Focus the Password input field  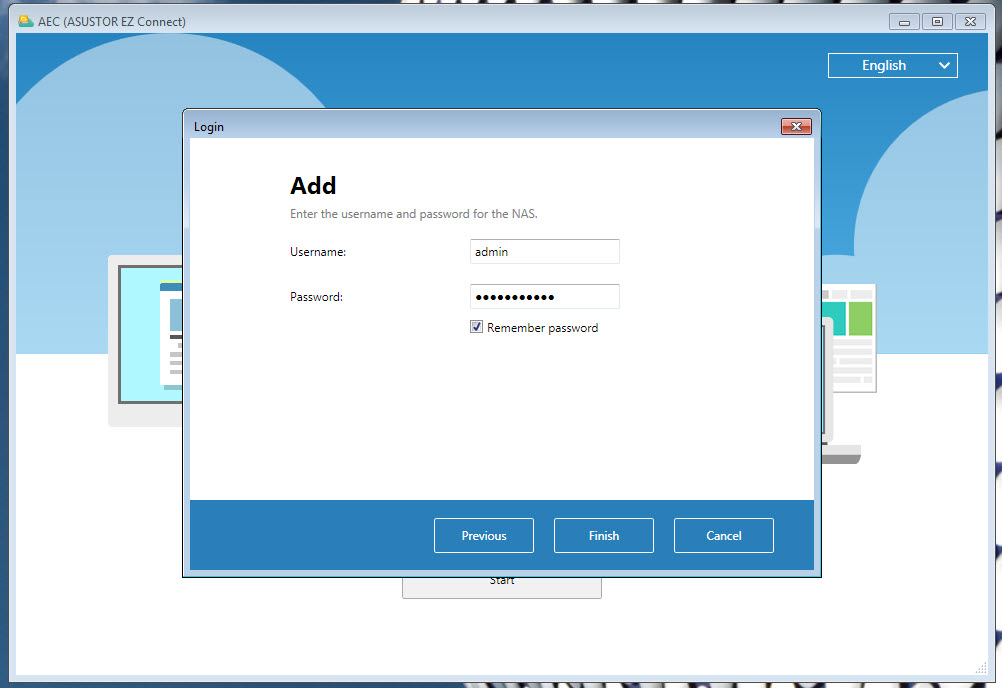tap(544, 296)
